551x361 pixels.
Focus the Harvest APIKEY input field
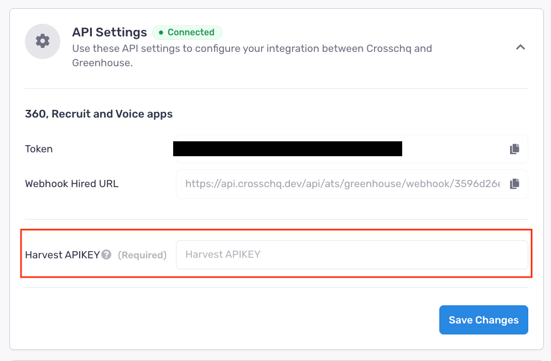[x=352, y=254]
